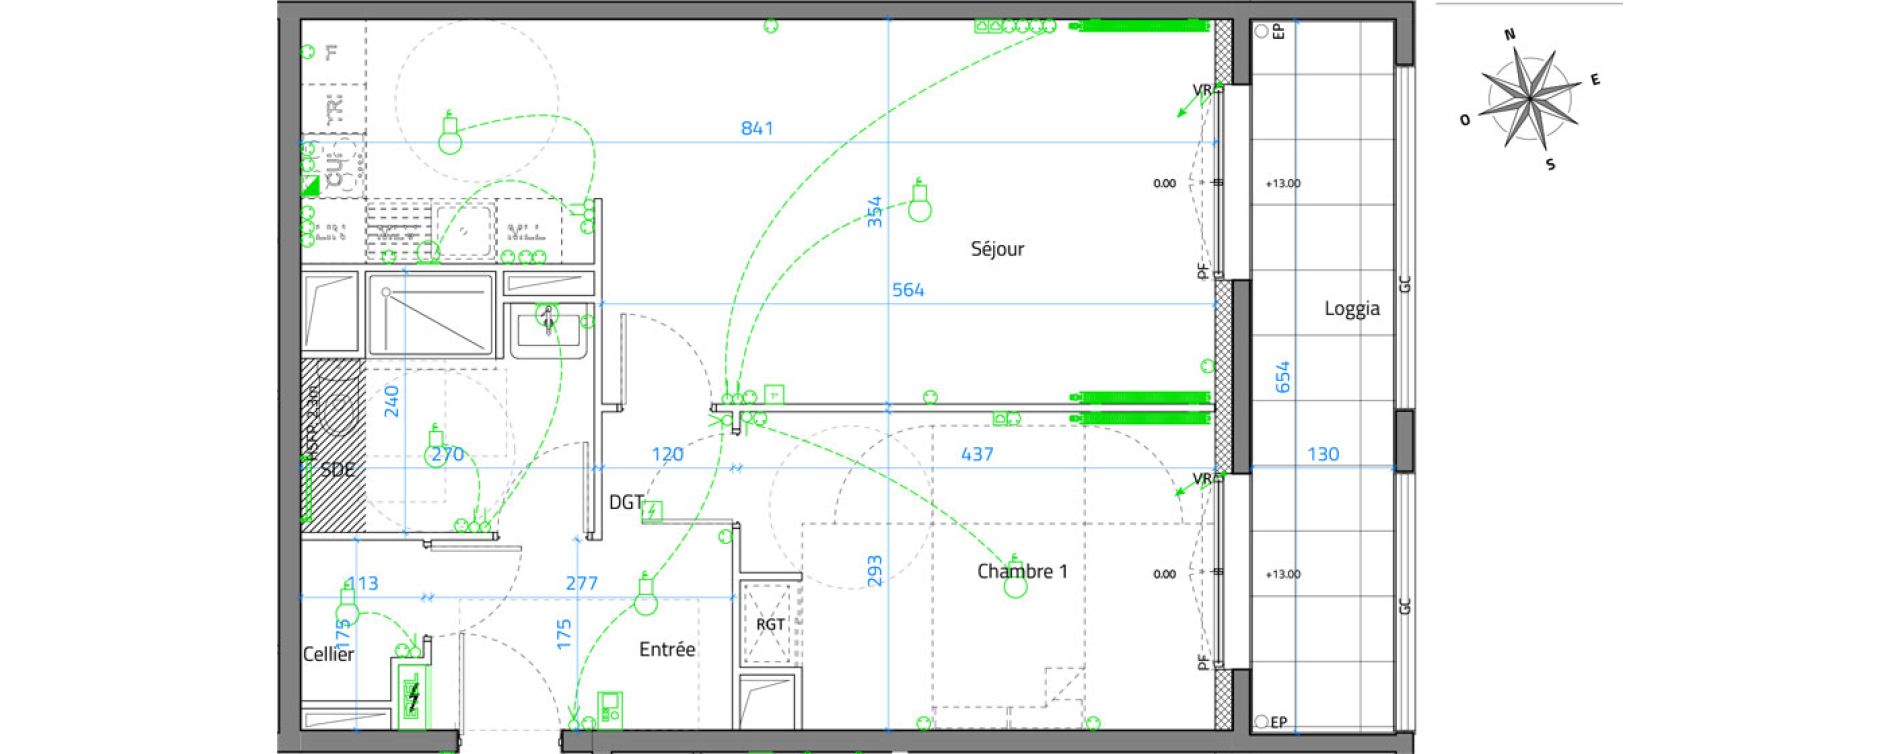Click the Entrée room label

tap(667, 649)
